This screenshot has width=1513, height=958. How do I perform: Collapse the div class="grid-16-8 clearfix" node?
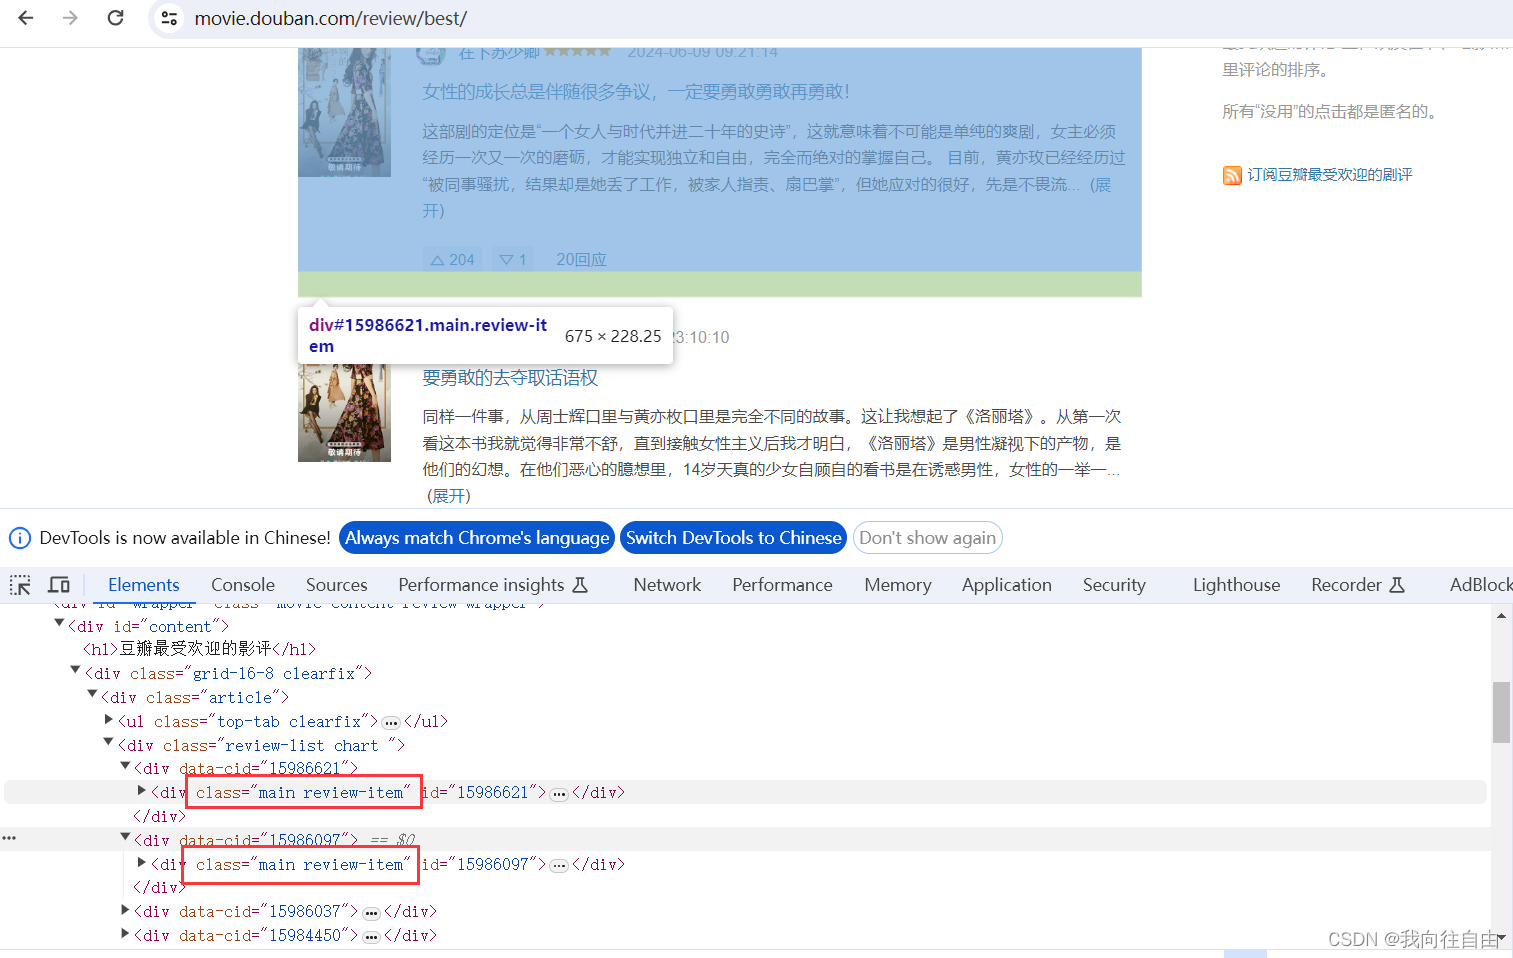pos(75,671)
